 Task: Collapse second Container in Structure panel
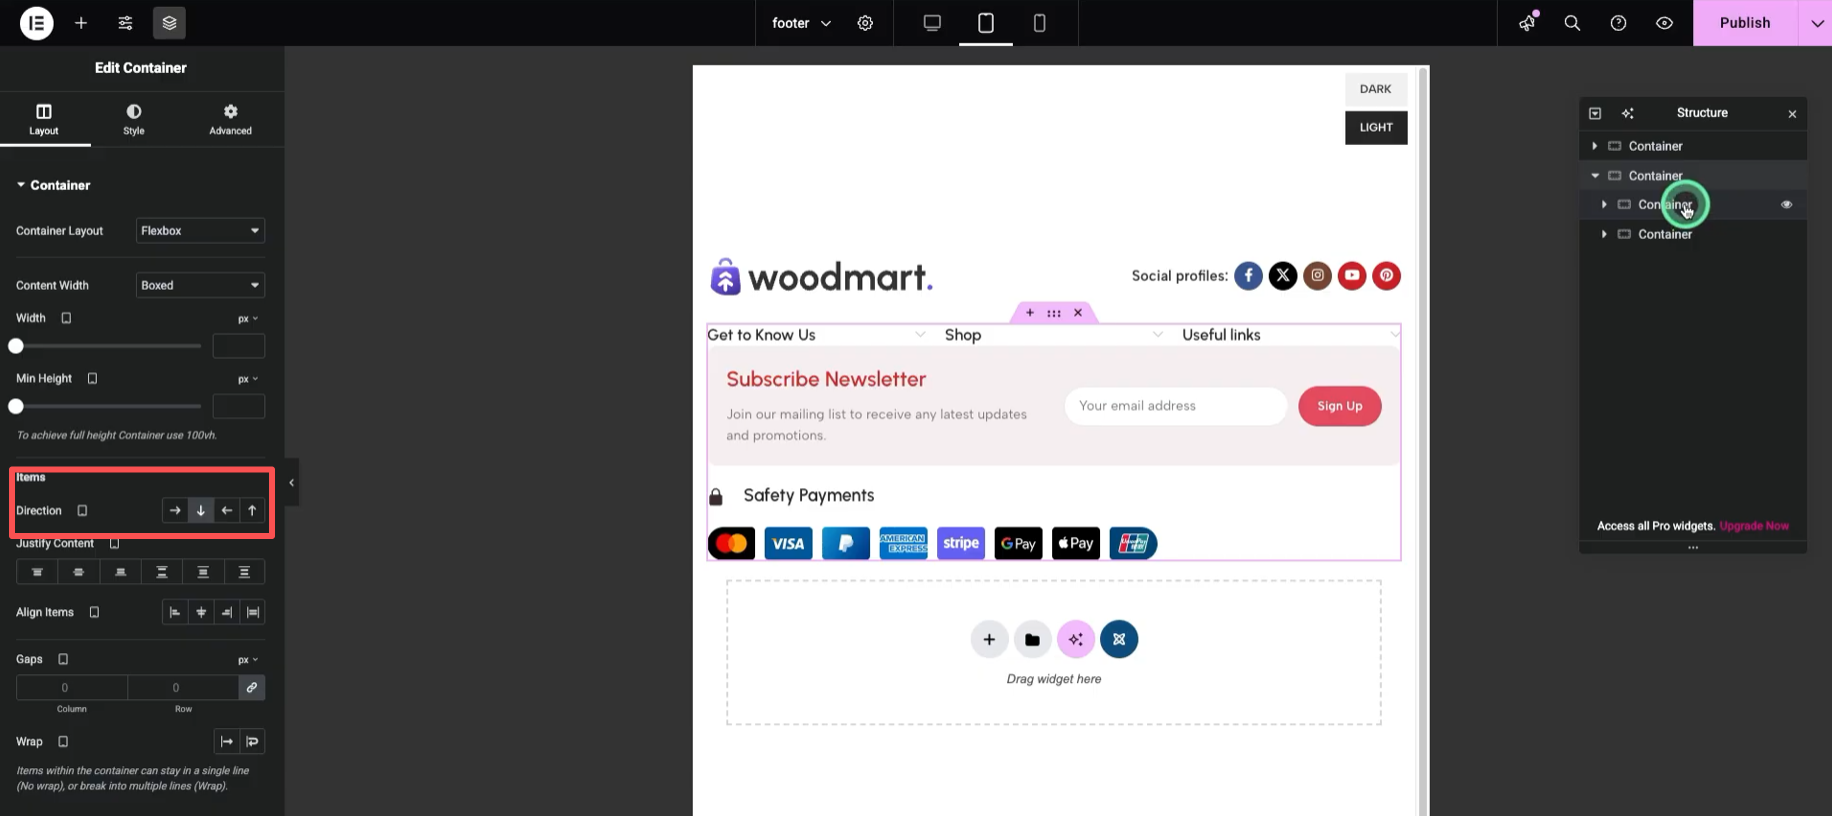pyautogui.click(x=1594, y=175)
